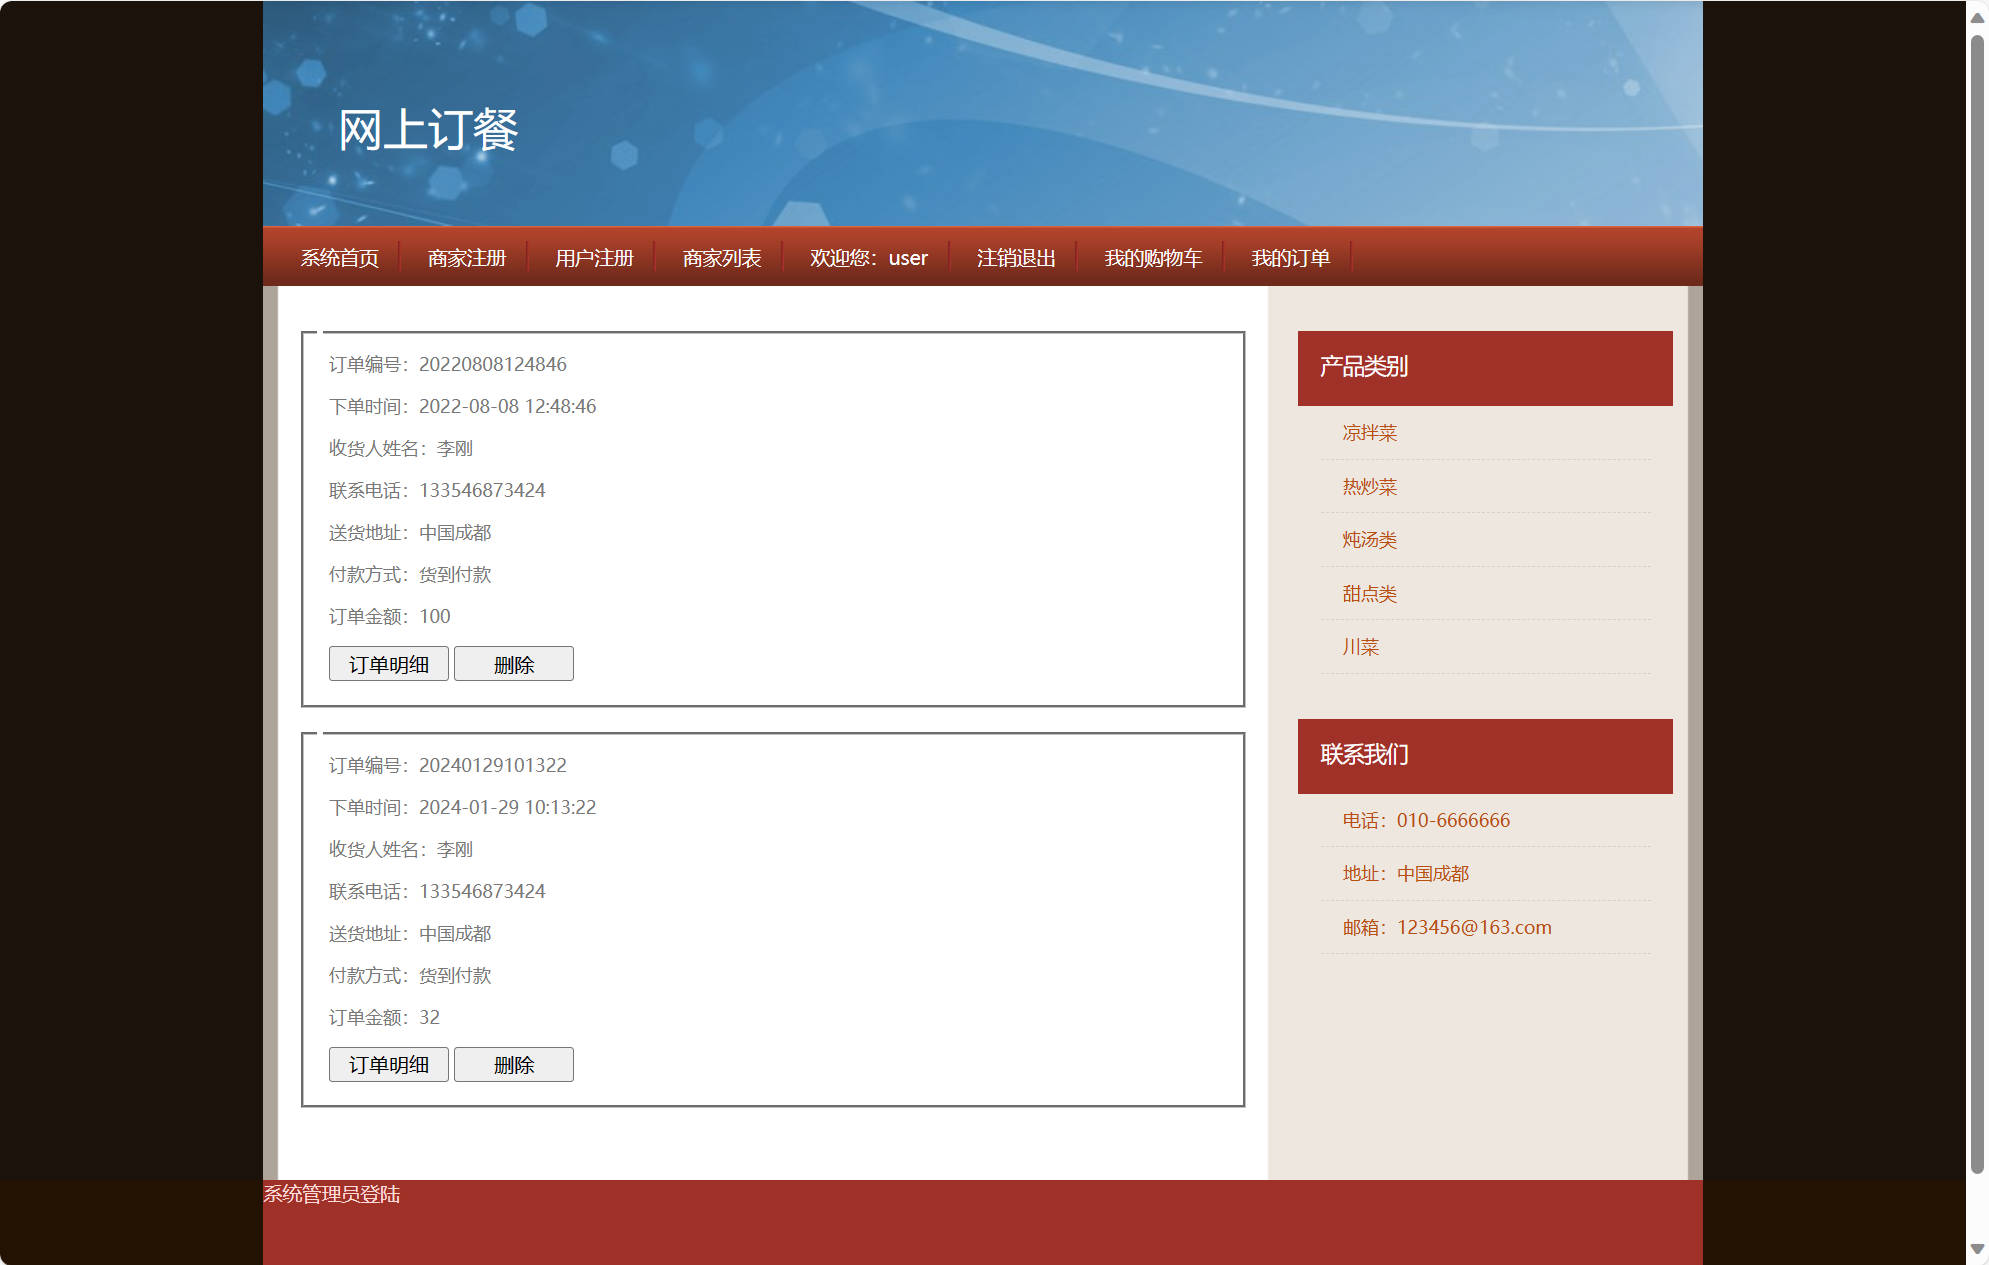Viewport: 1989px width, 1265px height.
Task: Open the 系统首页 navigation menu item
Action: coord(339,258)
